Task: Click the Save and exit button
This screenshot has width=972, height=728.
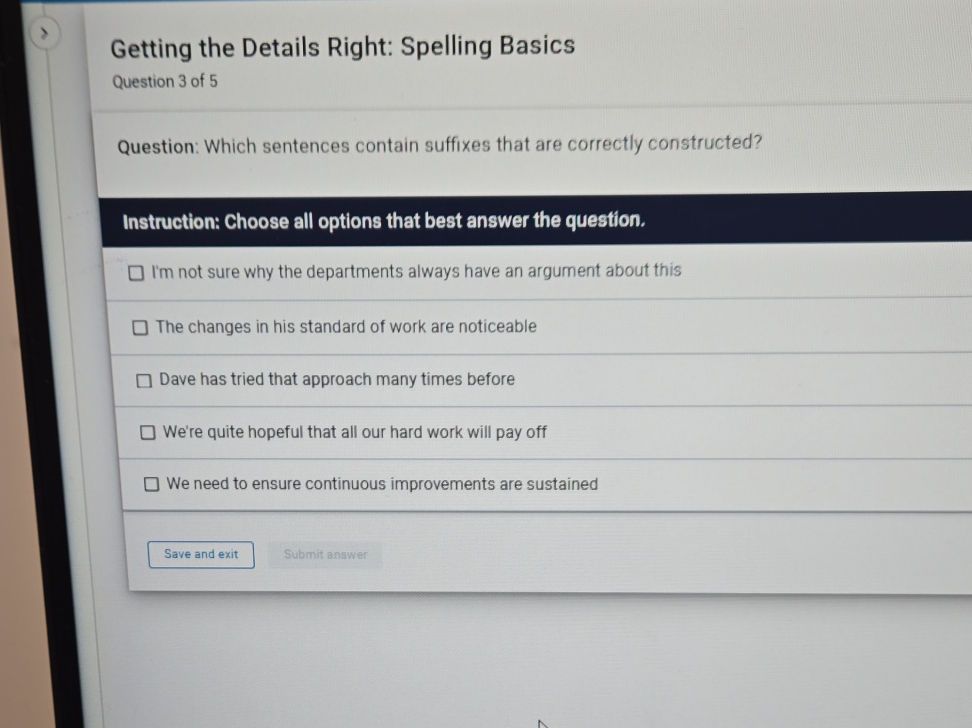Action: click(x=200, y=554)
